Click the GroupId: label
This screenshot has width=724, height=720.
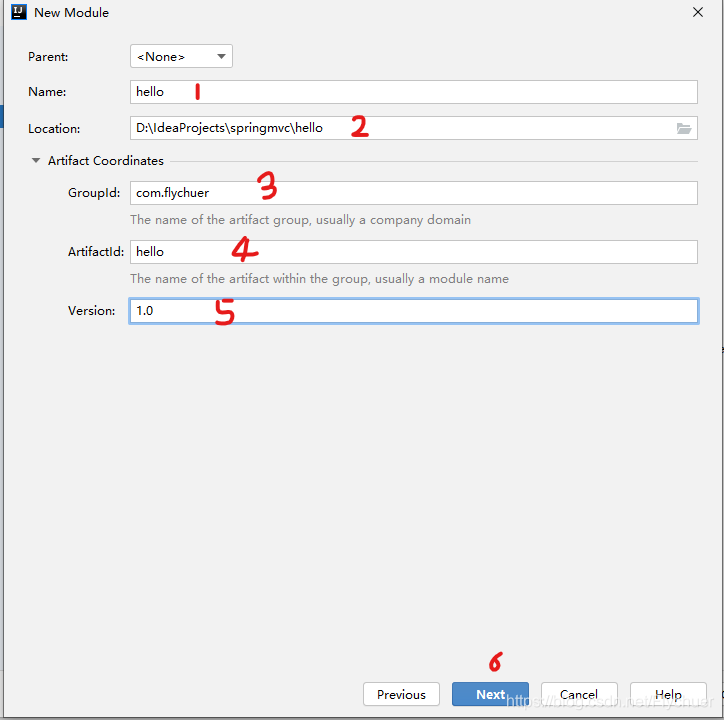tap(94, 193)
